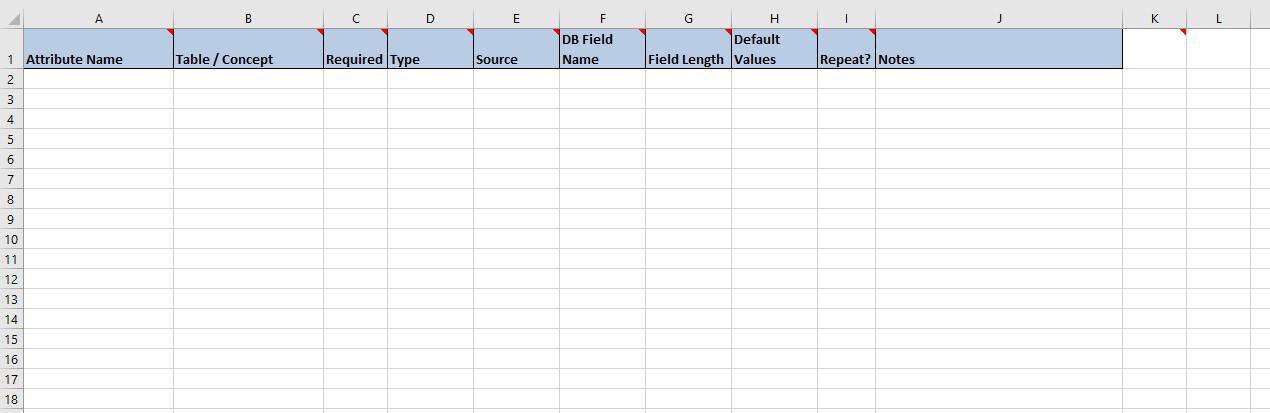Click the "Repeat?" header cell
The image size is (1270, 413).
tap(846, 49)
